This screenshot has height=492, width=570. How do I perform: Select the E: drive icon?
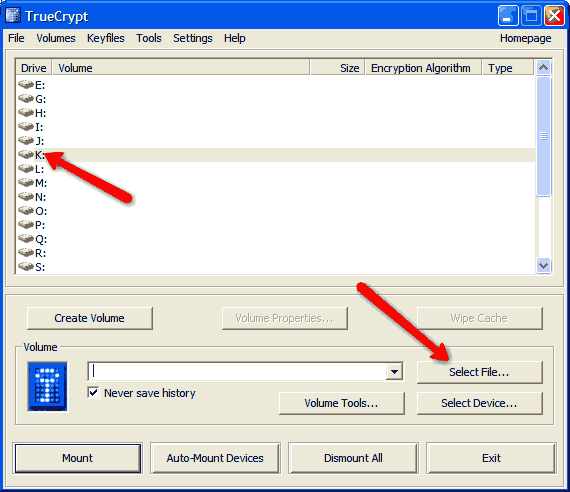point(26,84)
